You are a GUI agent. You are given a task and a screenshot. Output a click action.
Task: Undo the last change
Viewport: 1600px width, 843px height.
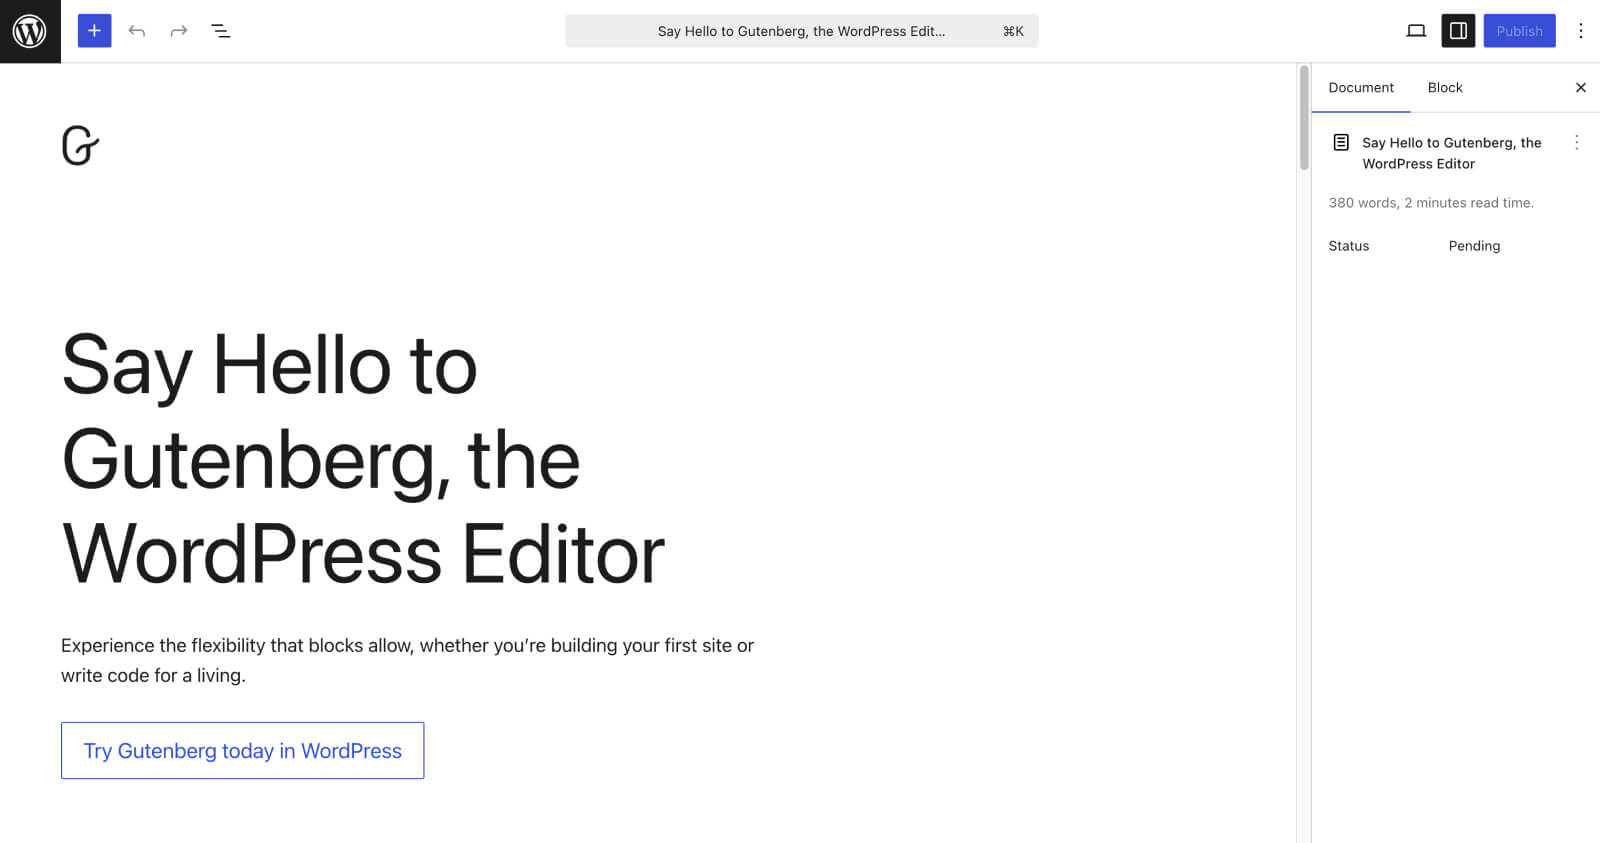[x=137, y=30]
